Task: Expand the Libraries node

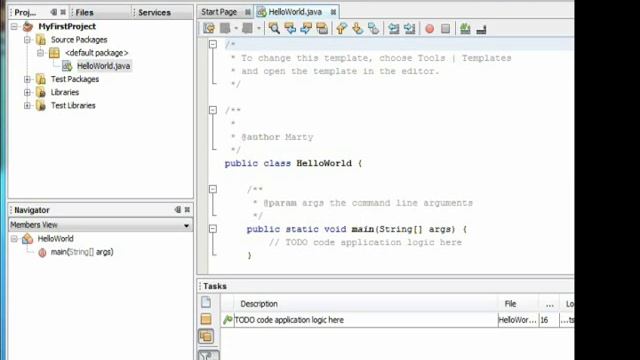Action: click(x=27, y=92)
